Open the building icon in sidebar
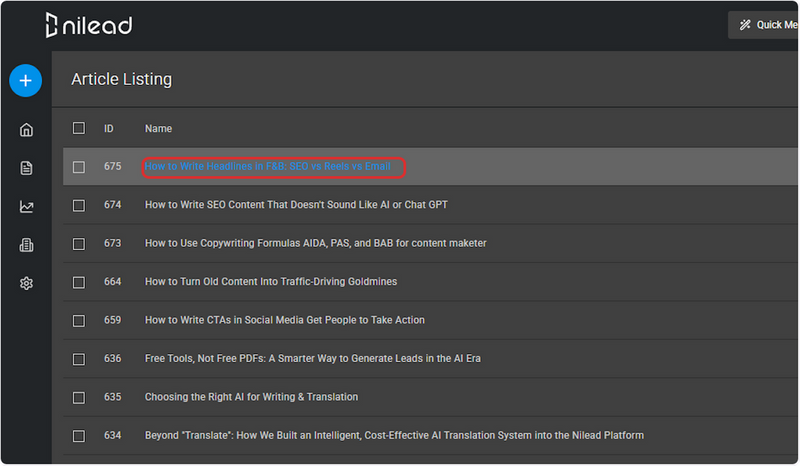 [x=27, y=245]
